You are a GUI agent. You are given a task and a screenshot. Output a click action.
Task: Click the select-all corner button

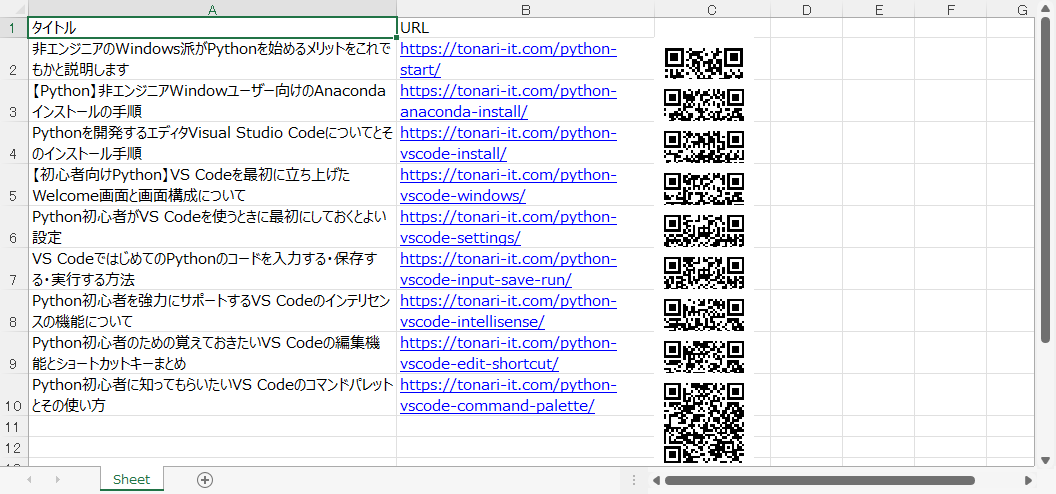[x=13, y=9]
